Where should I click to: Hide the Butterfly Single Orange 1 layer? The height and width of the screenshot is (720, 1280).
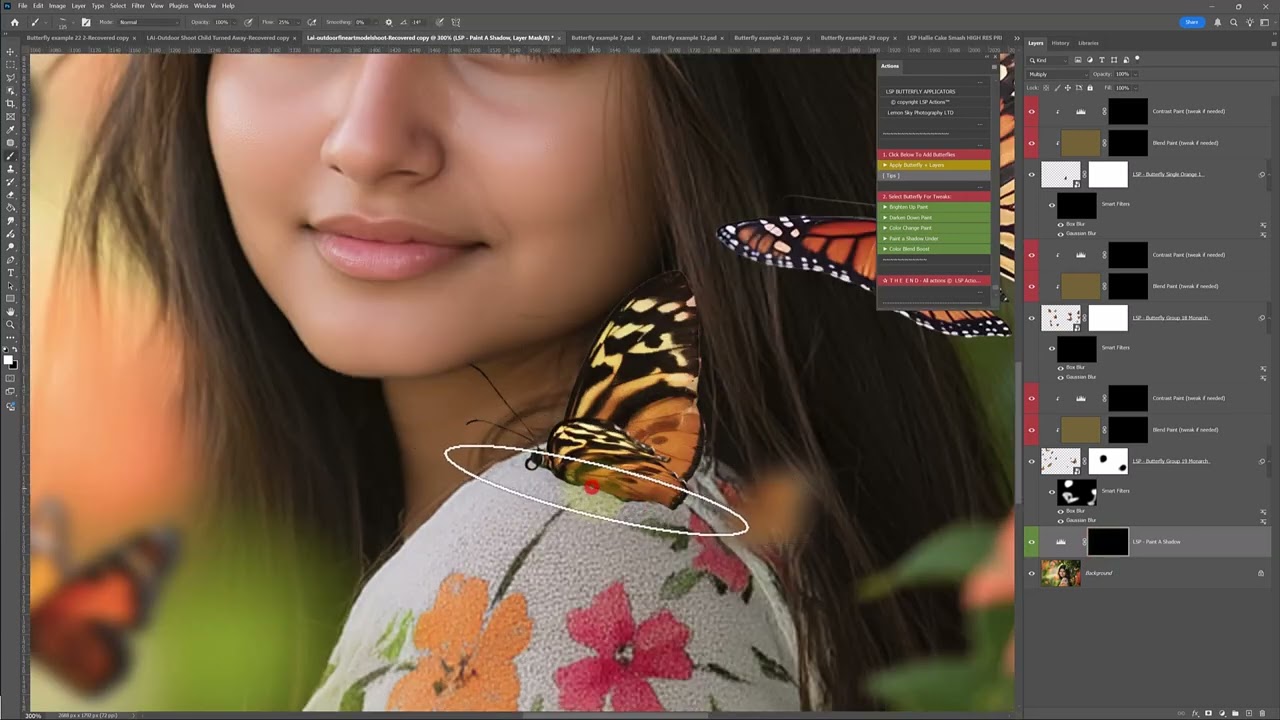coord(1032,174)
